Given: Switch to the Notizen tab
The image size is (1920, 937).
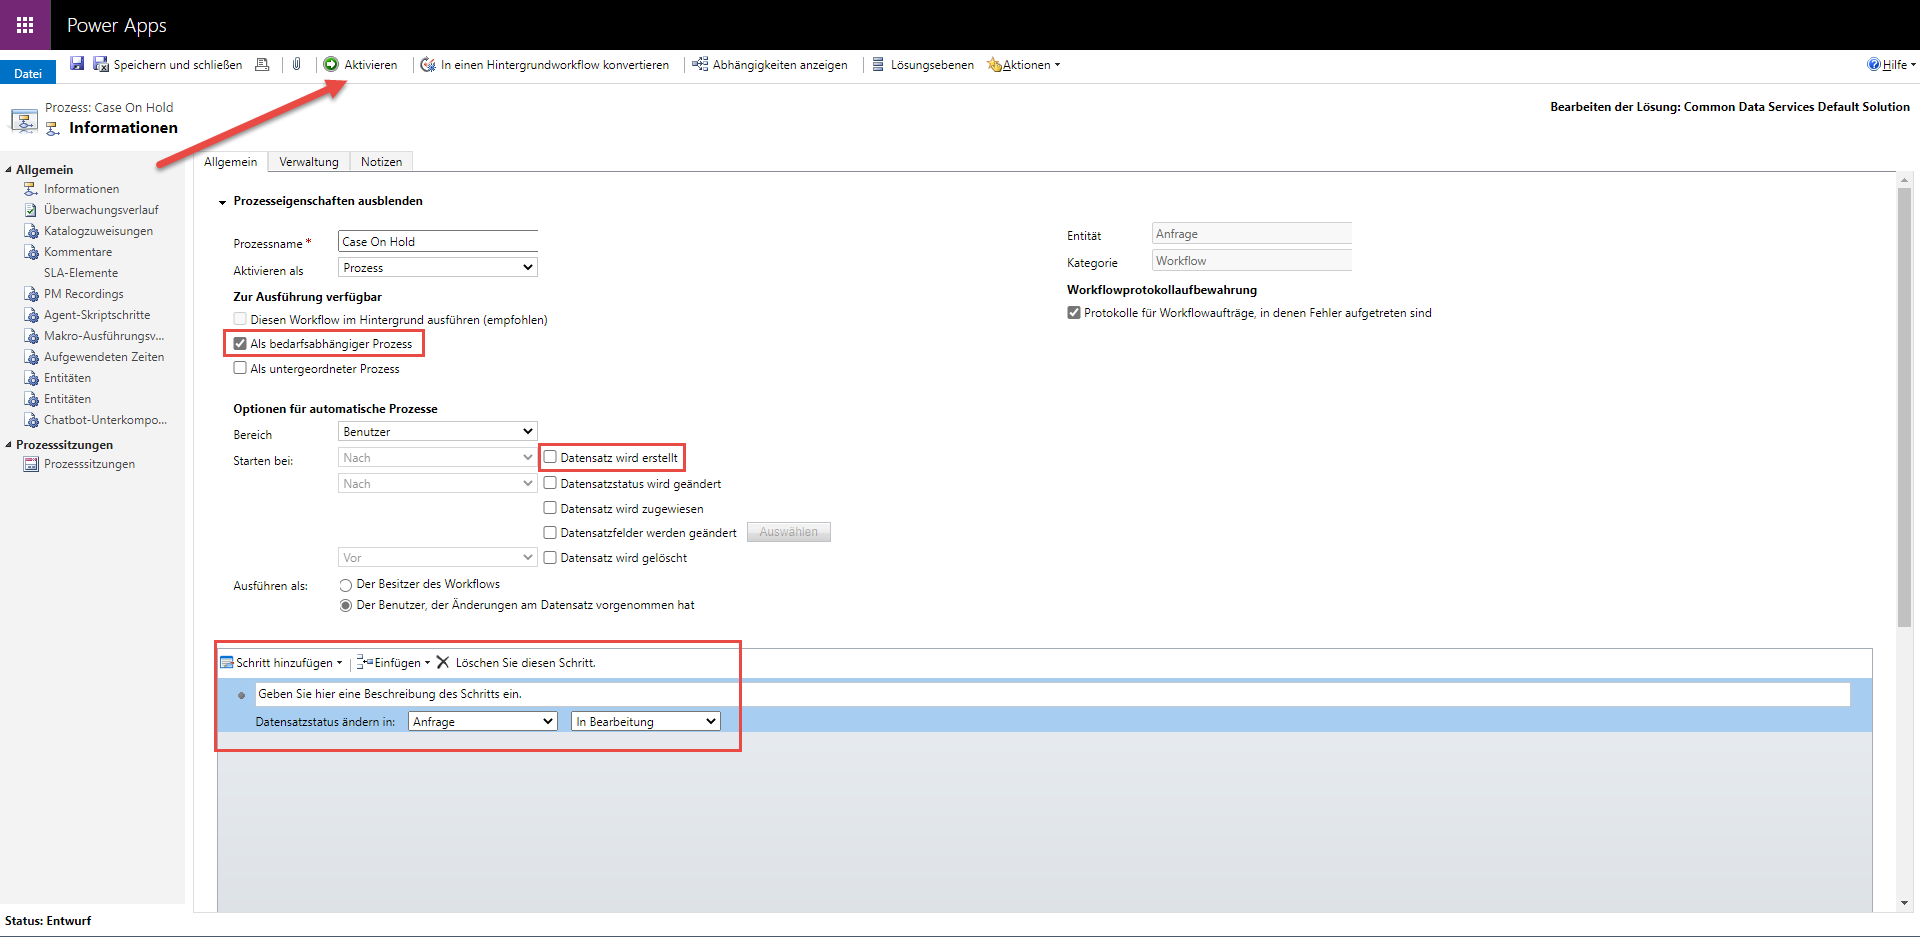Looking at the screenshot, I should pyautogui.click(x=381, y=162).
